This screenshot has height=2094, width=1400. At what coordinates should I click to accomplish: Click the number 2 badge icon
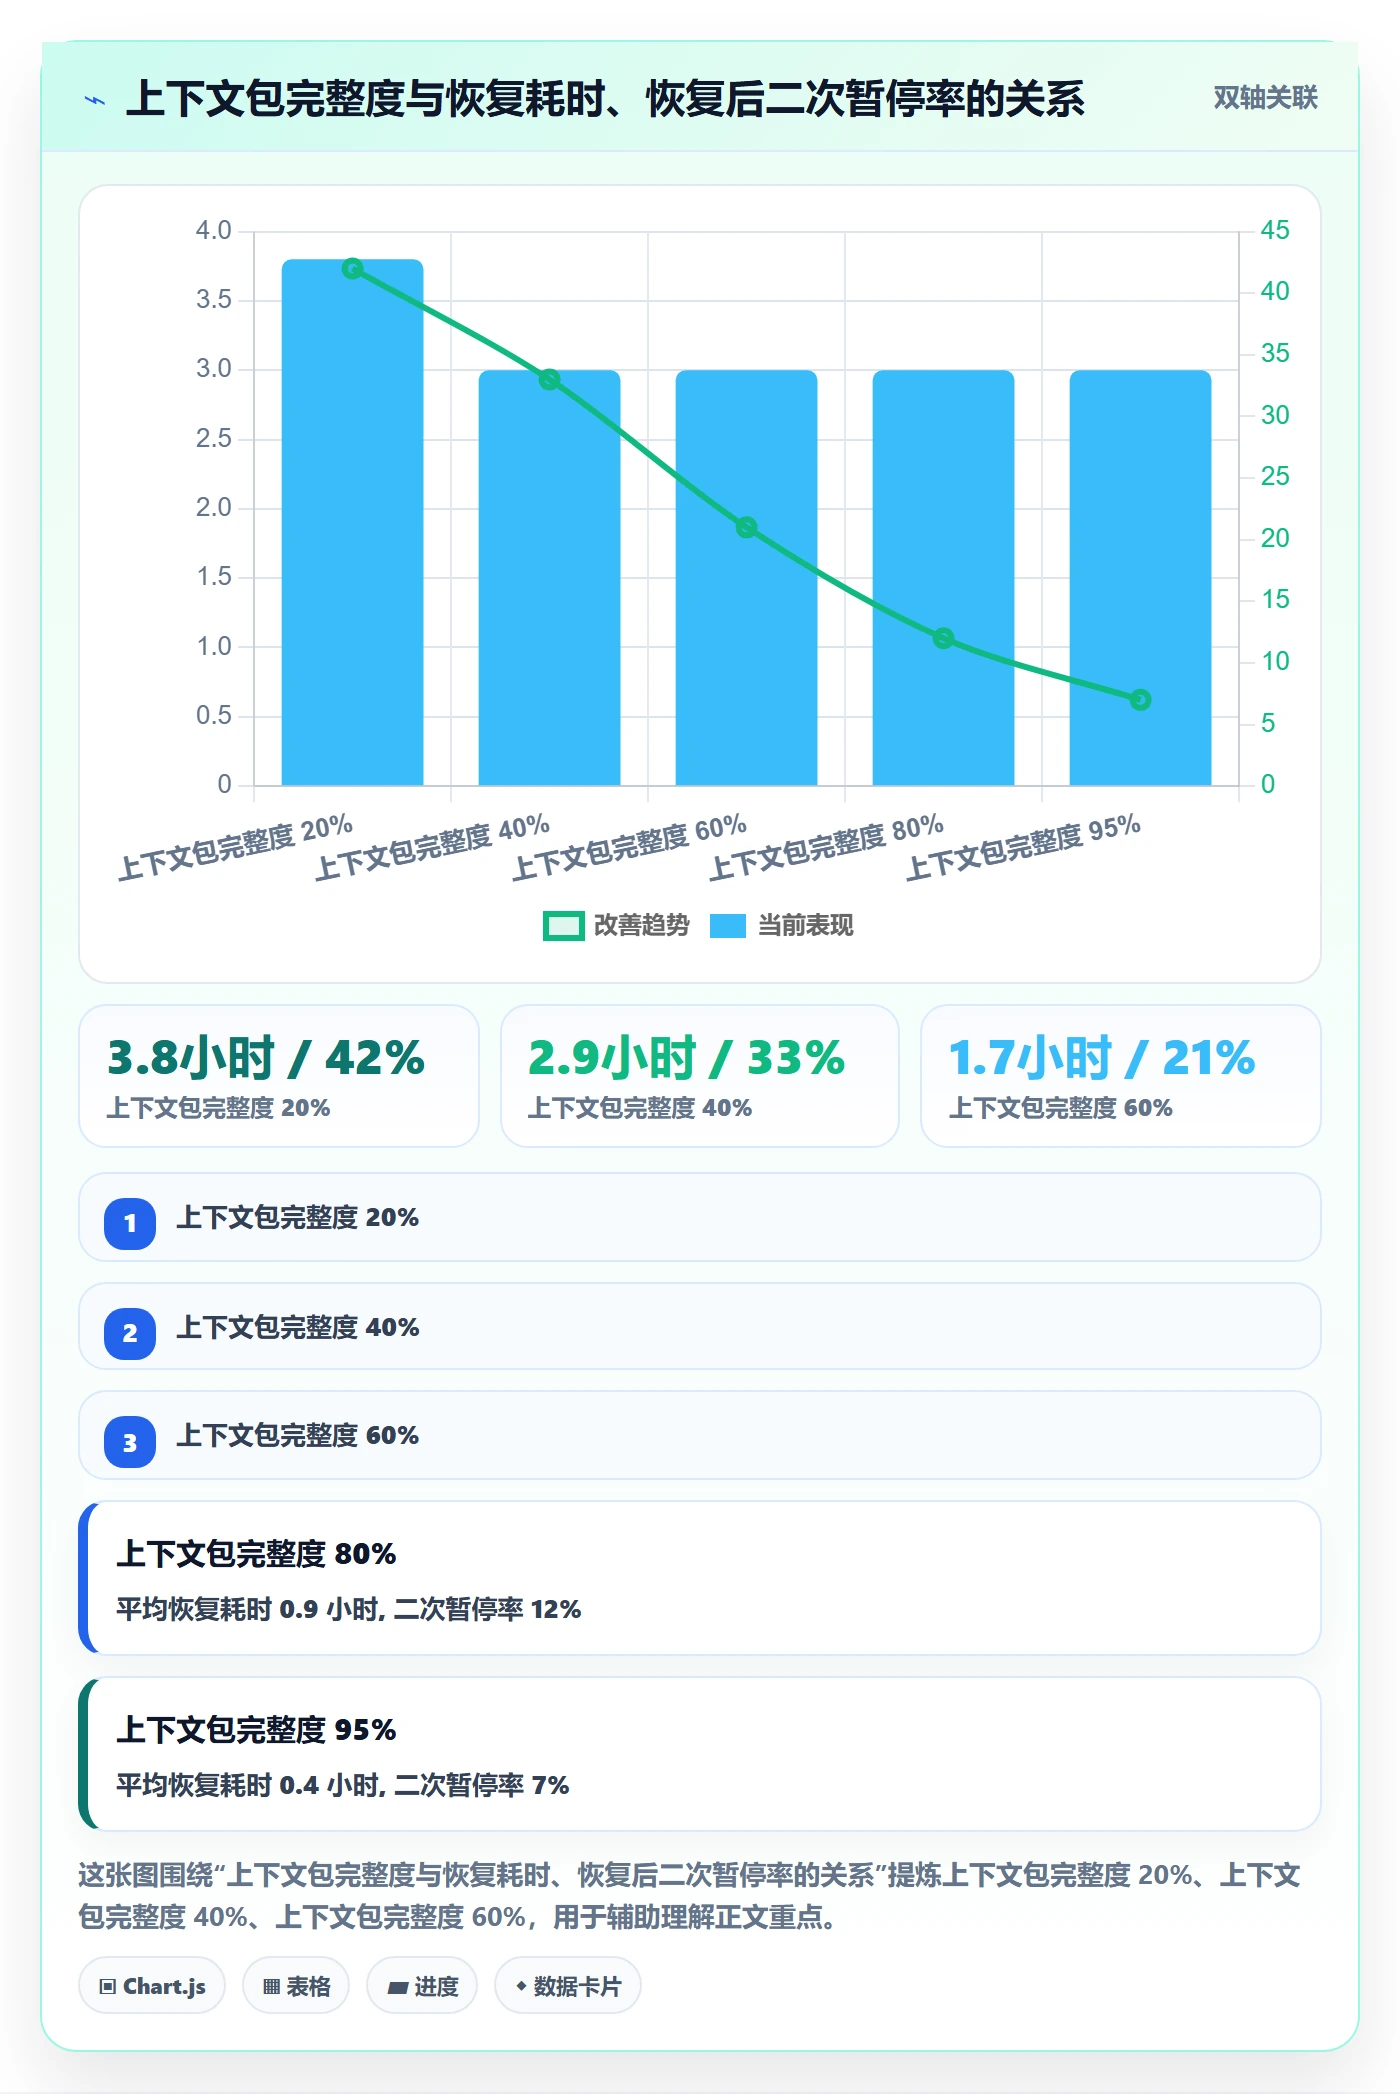(130, 1333)
